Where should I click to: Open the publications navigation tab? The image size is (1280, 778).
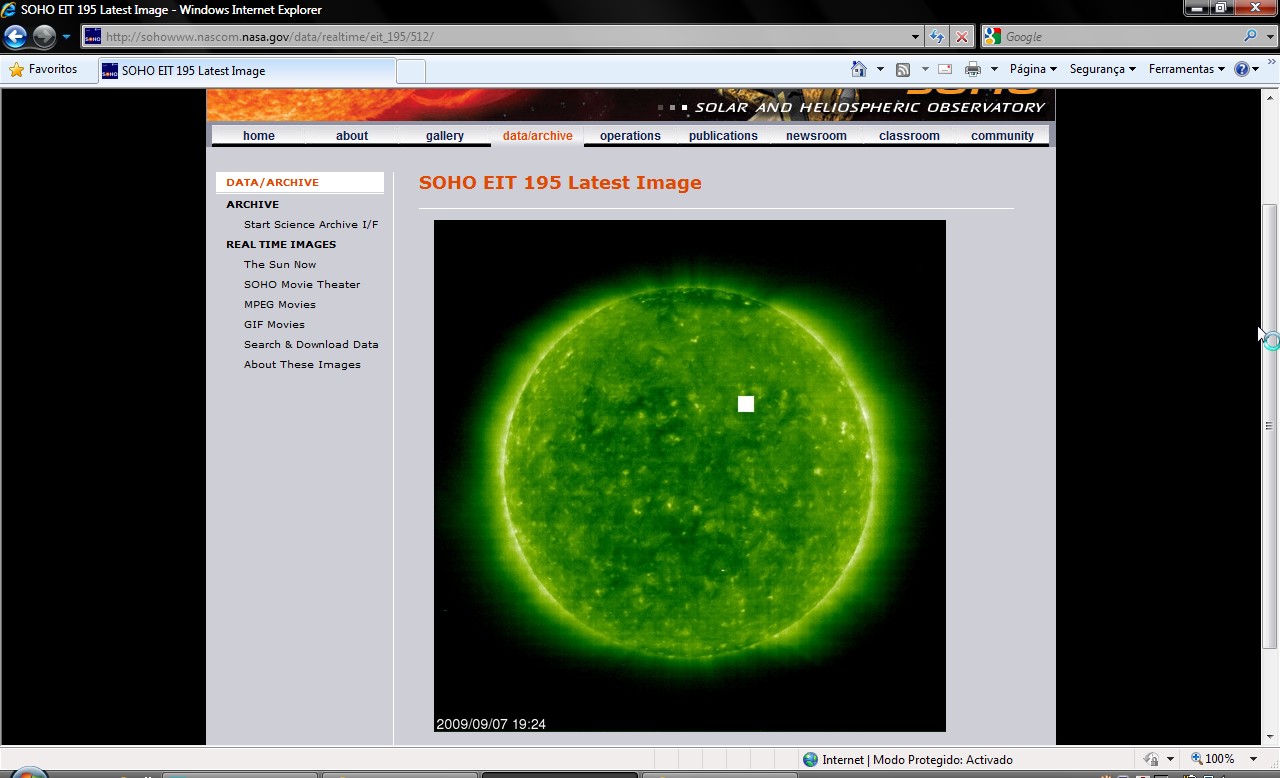point(723,136)
